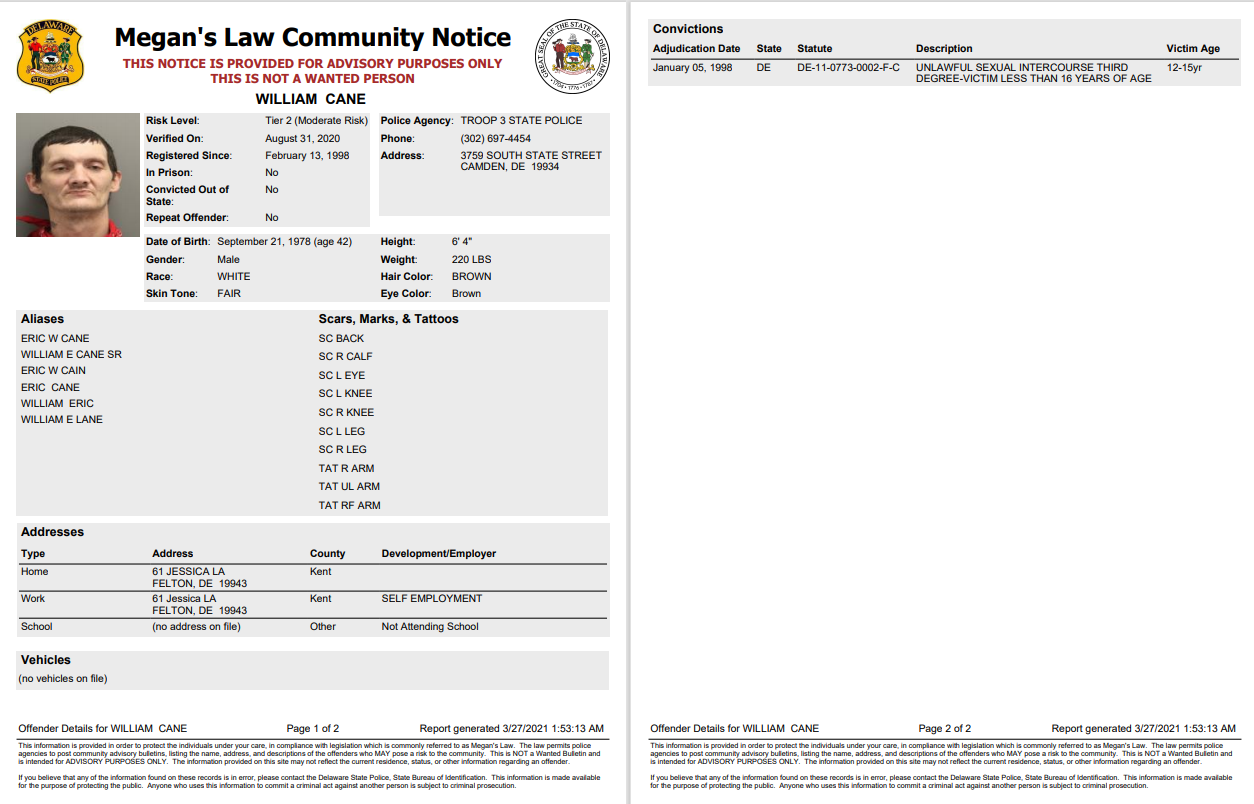Viewport: 1254px width, 804px height.
Task: Click the SELF EMPLOYMENT employer cell
Action: pyautogui.click(x=431, y=599)
